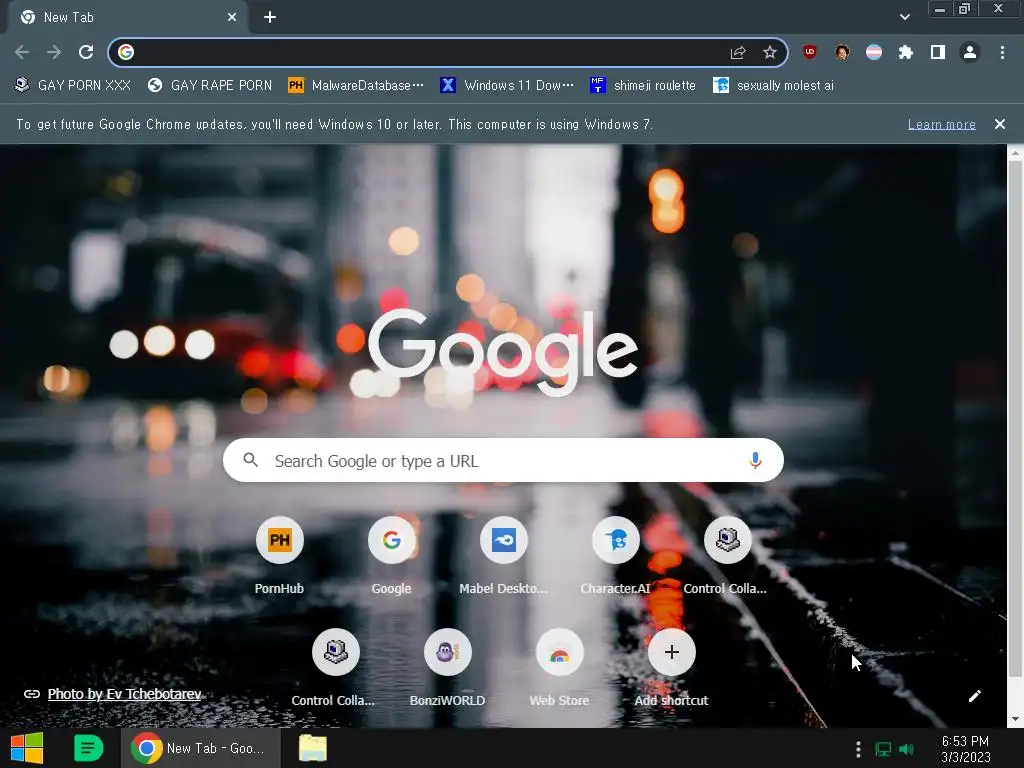The image size is (1024, 768).
Task: Bookmark this tab with the star icon
Action: [x=770, y=52]
